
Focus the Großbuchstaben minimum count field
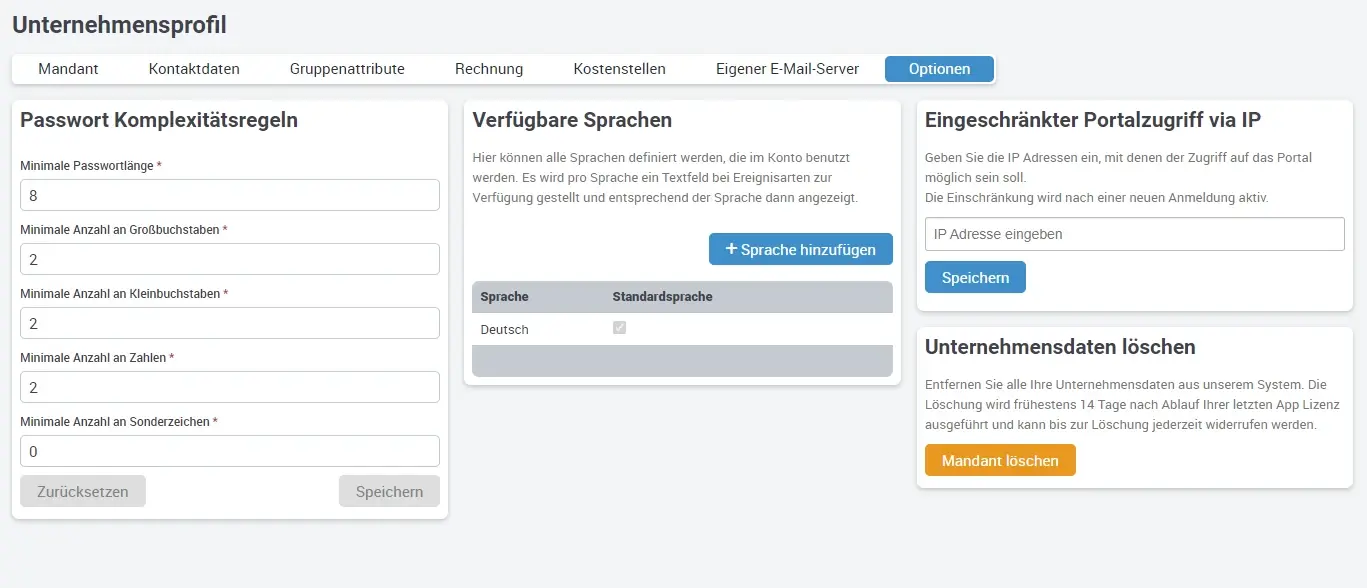coord(230,259)
